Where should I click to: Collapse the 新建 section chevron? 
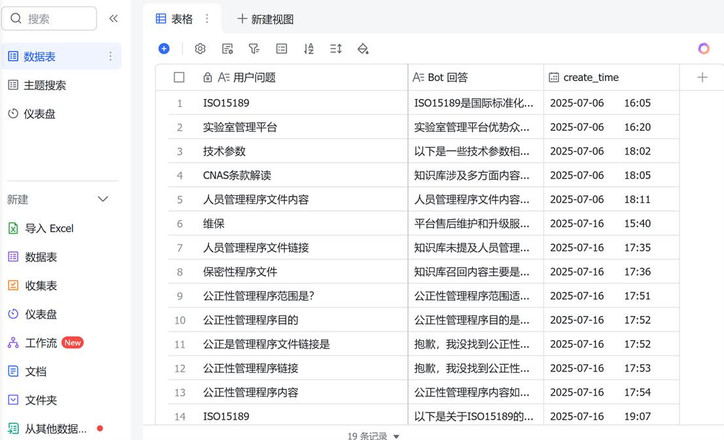click(x=102, y=199)
